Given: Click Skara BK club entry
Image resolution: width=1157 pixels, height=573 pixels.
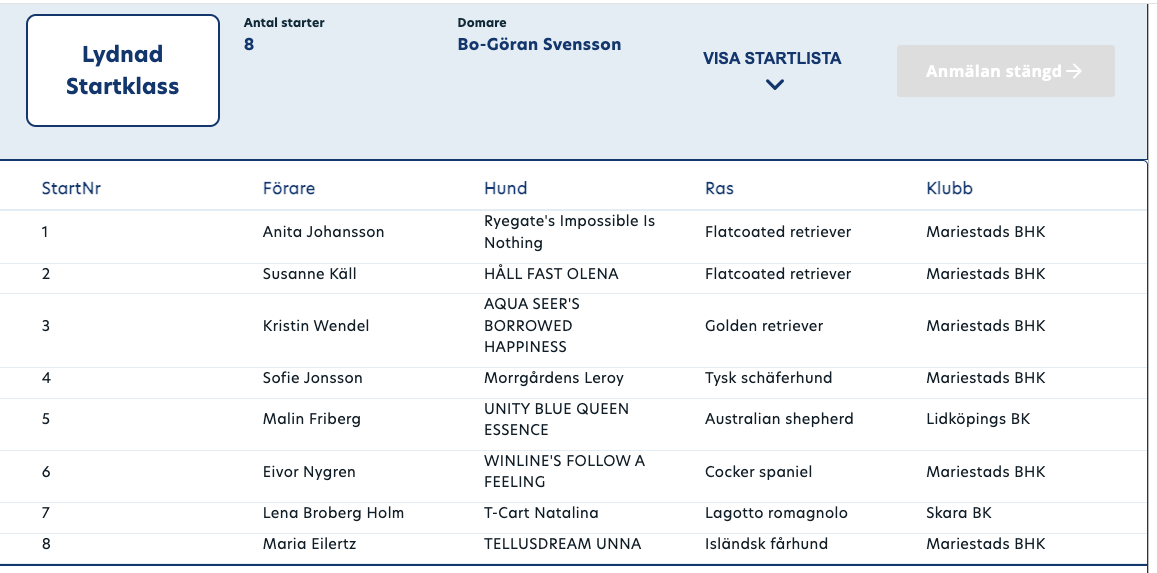Looking at the screenshot, I should (959, 513).
